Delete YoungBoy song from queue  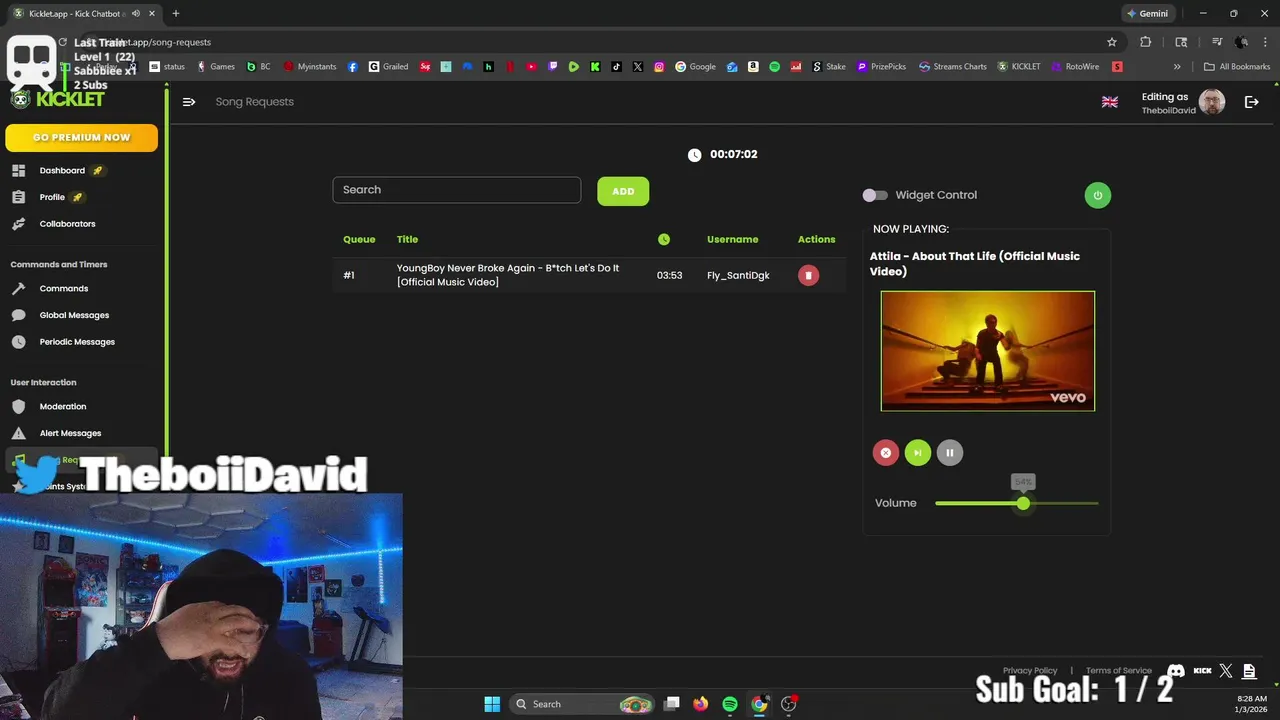[x=808, y=275]
